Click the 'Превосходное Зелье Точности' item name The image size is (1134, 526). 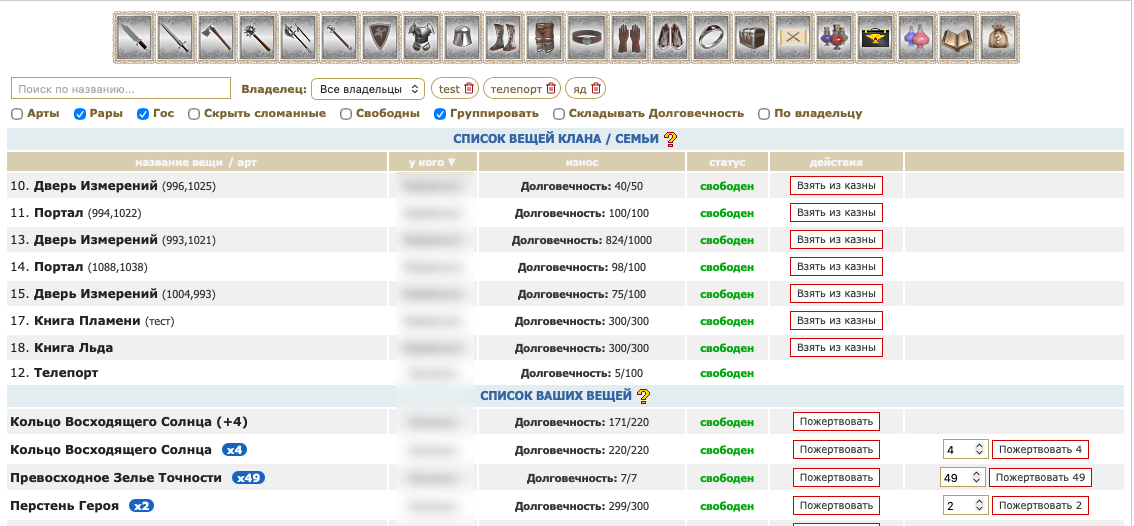116,478
